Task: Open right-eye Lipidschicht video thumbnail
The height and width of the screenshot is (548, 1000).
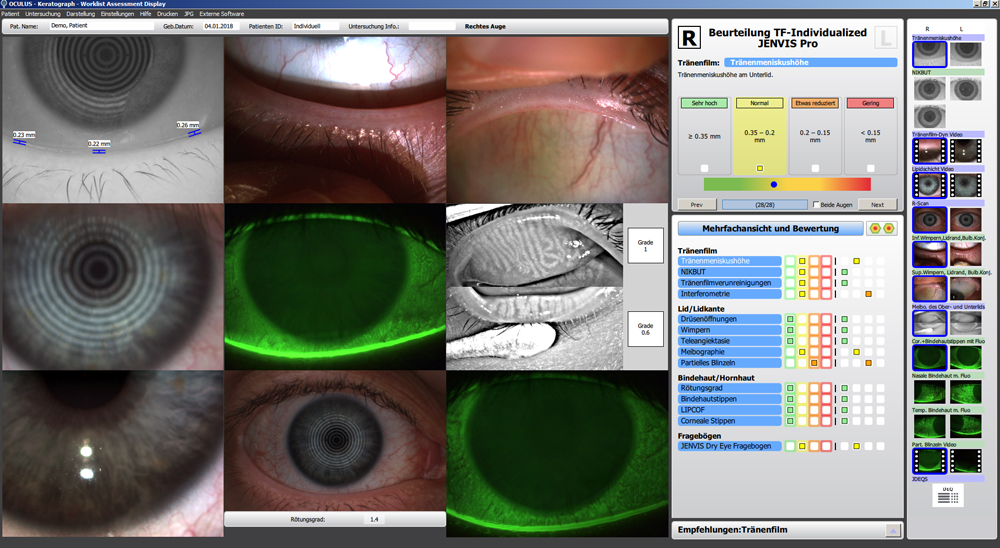Action: [929, 185]
